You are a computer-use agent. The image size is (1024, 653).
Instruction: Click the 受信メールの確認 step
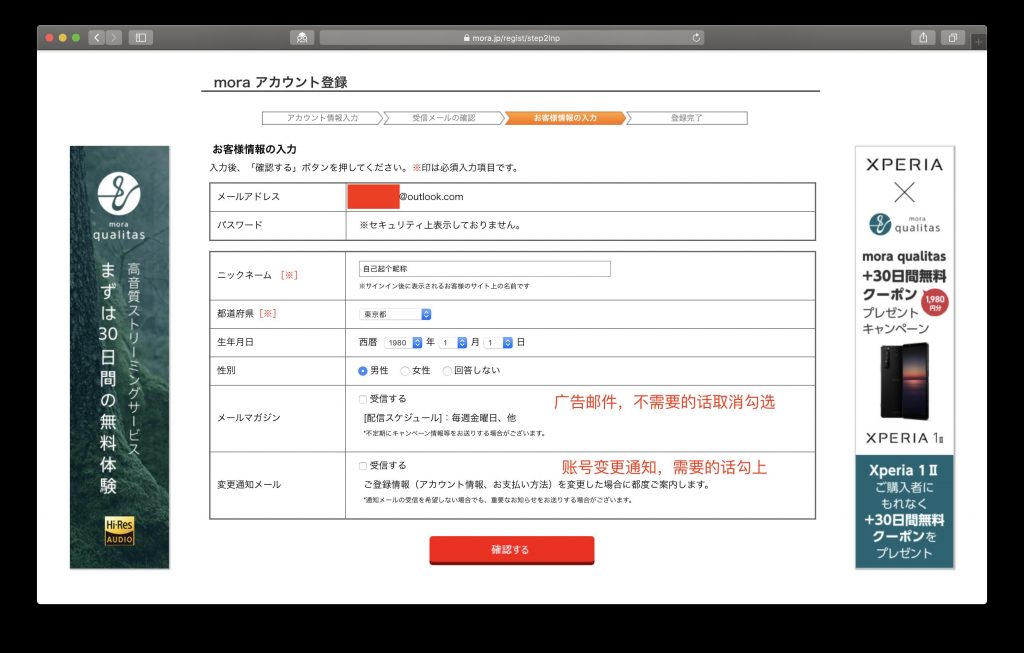[x=444, y=118]
